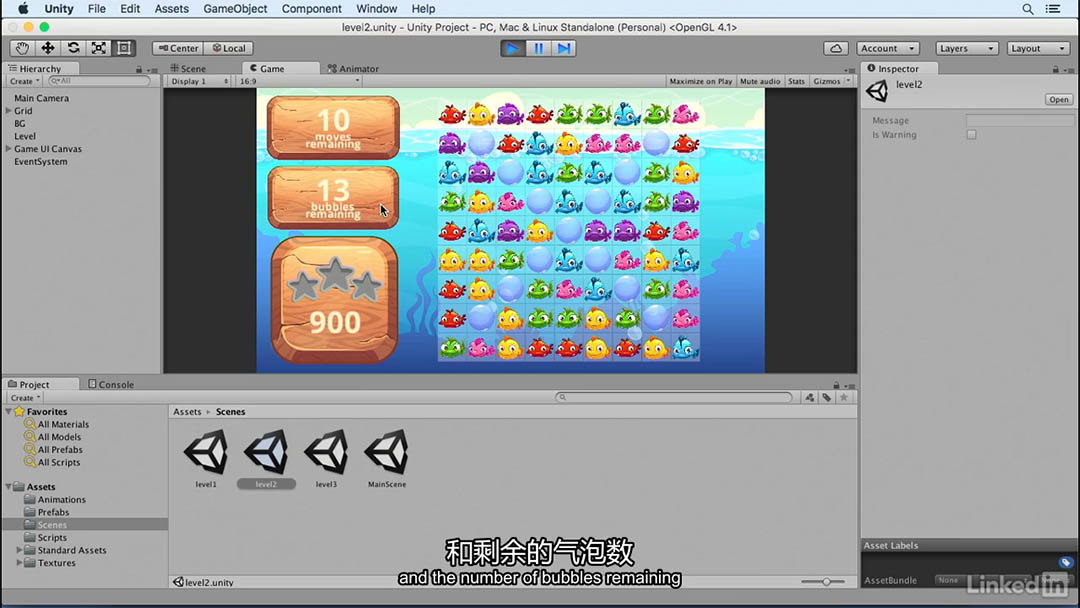Open the 16:9 aspect ratio dropdown
The height and width of the screenshot is (608, 1080).
pos(299,81)
